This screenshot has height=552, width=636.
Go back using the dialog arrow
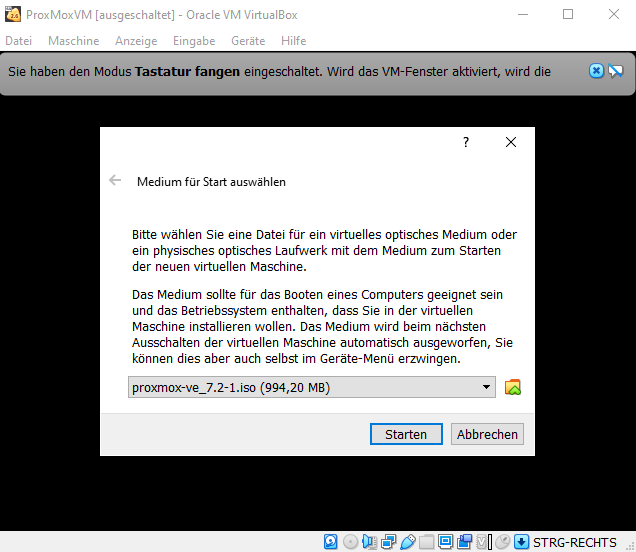[x=115, y=180]
